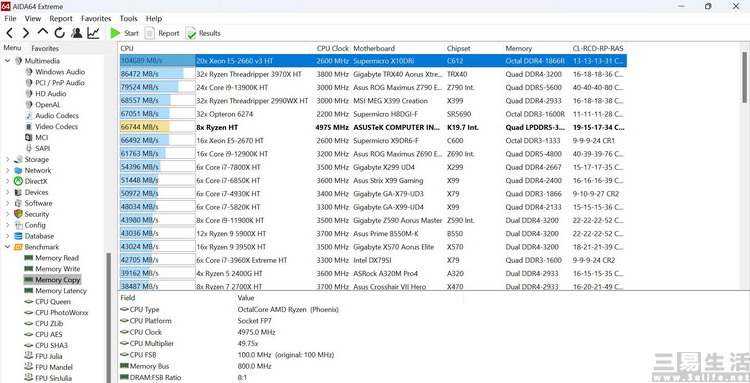Open the graph chart toolbar icon
The height and width of the screenshot is (383, 750).
[93, 33]
